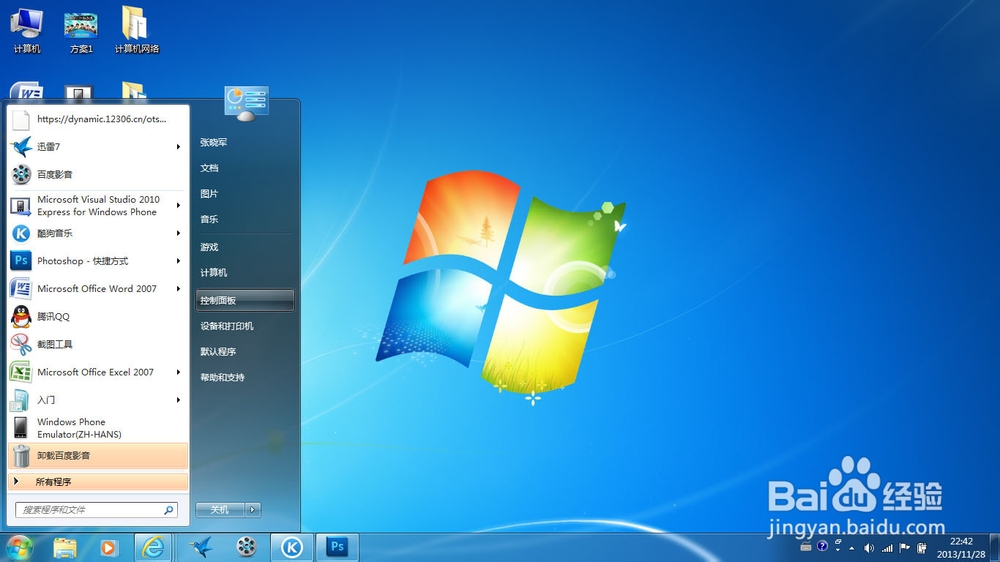Open 默认程序 Default Programs
Screen dimensions: 1000x562
click(x=218, y=351)
